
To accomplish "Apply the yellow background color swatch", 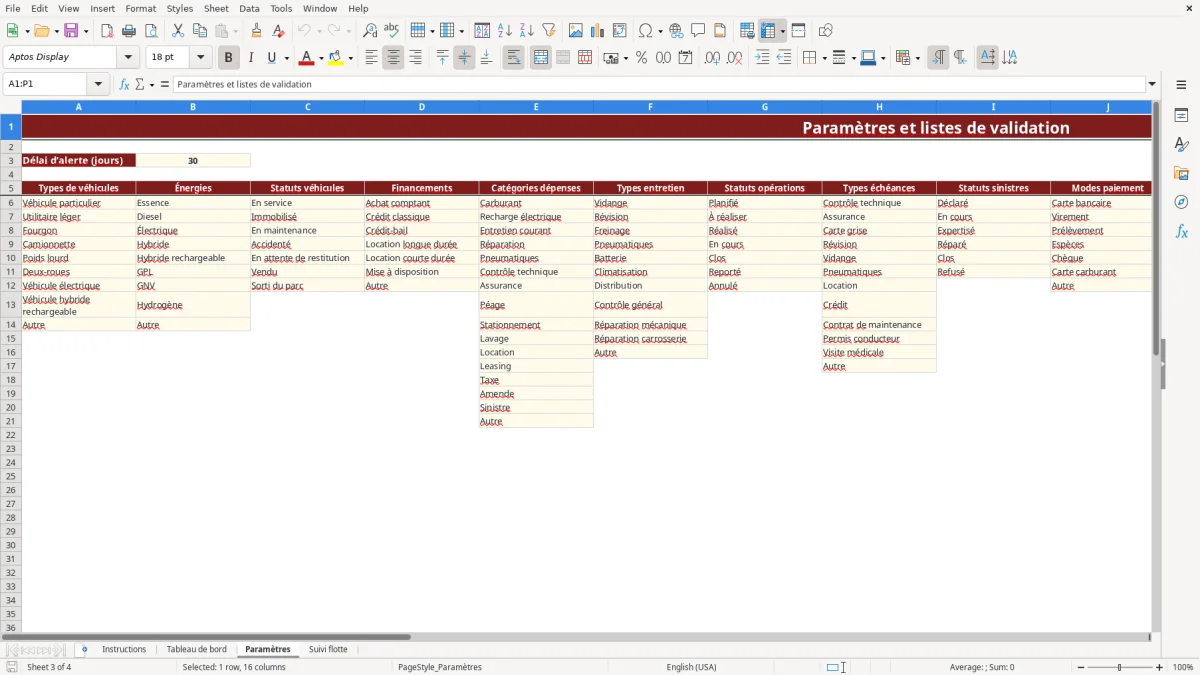I will click(x=336, y=58).
